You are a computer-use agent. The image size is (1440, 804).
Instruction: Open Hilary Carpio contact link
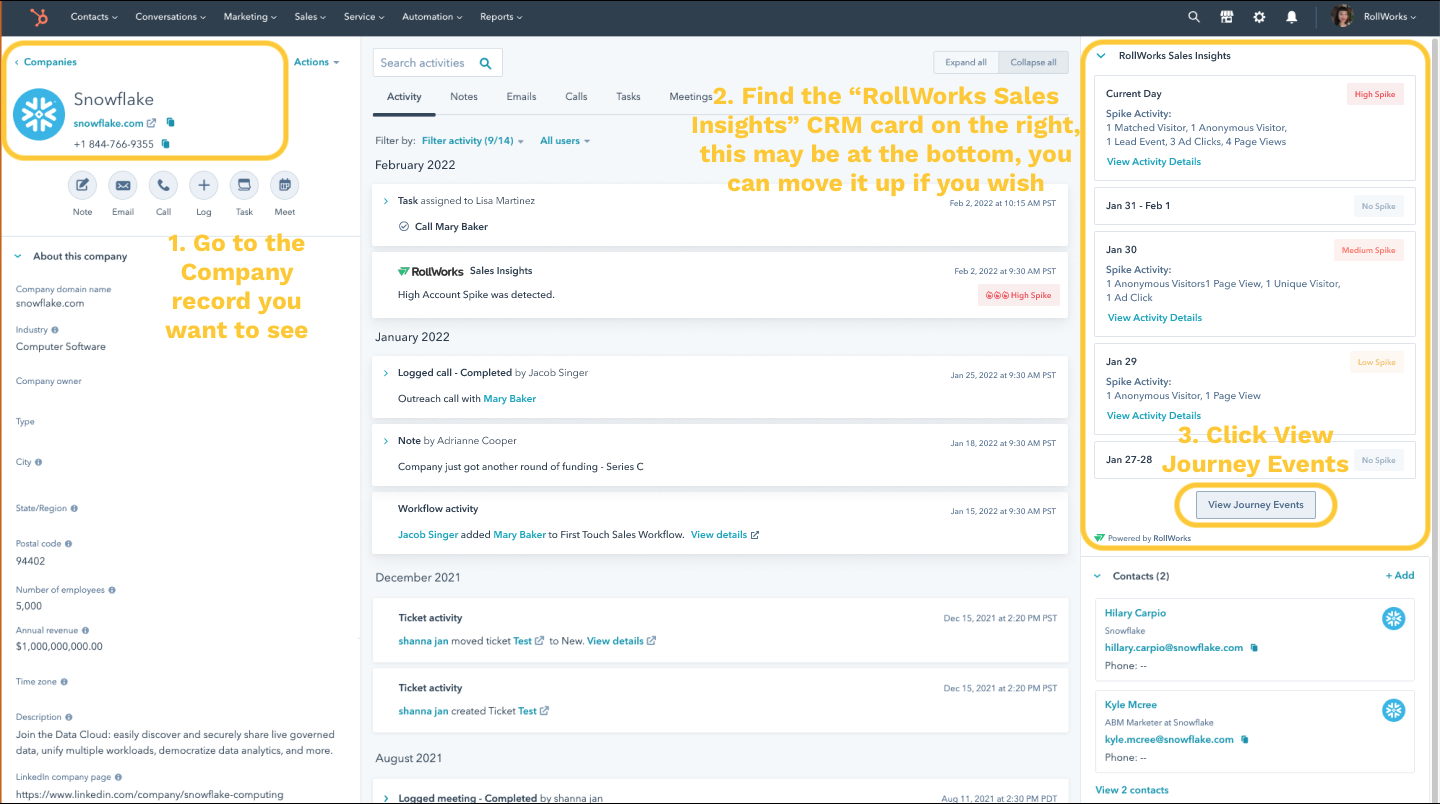[1135, 613]
